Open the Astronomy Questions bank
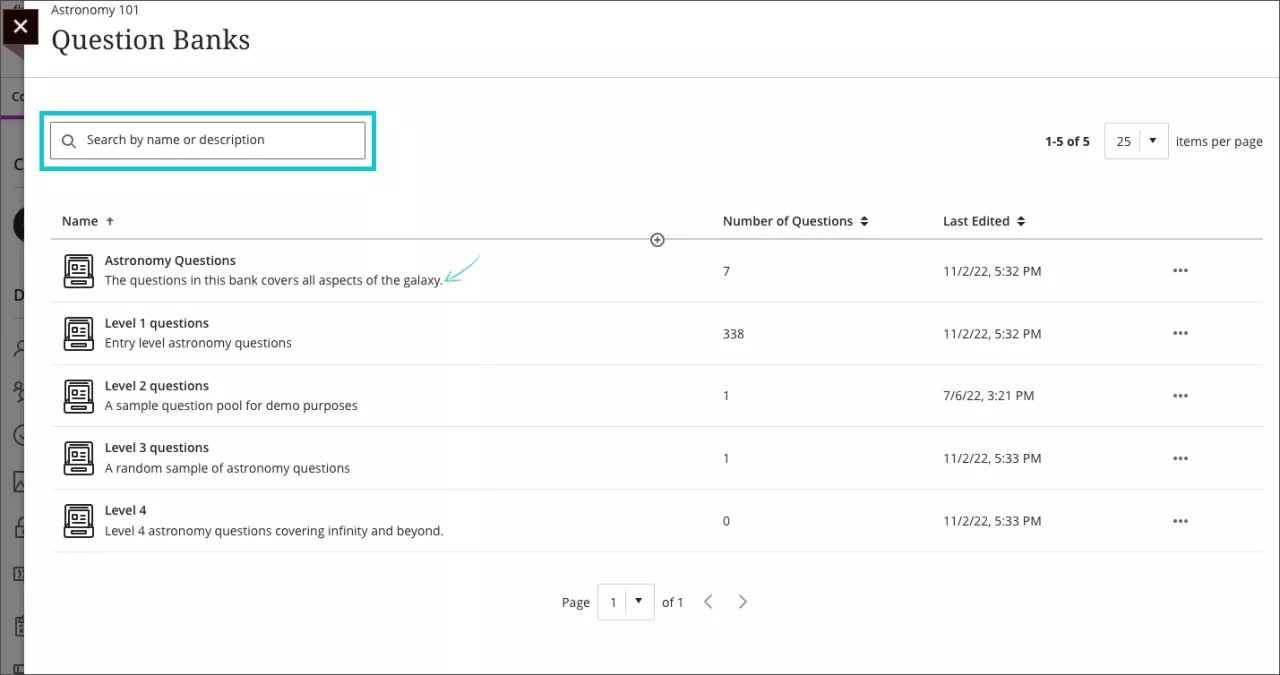The width and height of the screenshot is (1280, 675). click(x=170, y=260)
